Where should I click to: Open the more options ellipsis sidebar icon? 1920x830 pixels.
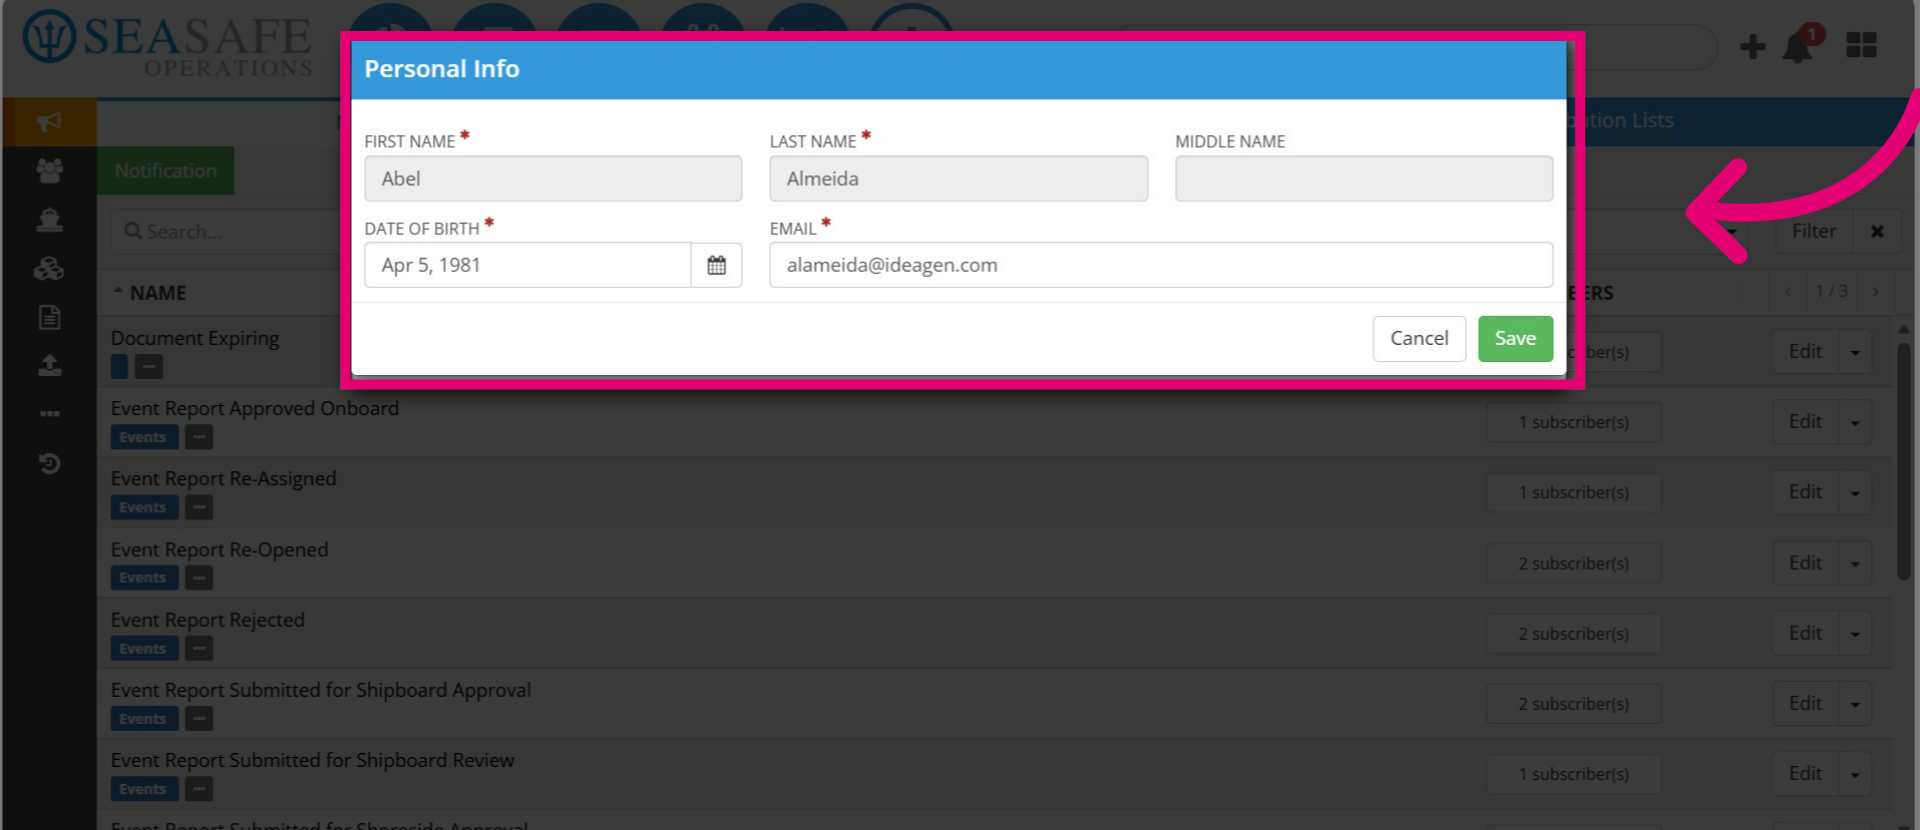[x=49, y=414]
